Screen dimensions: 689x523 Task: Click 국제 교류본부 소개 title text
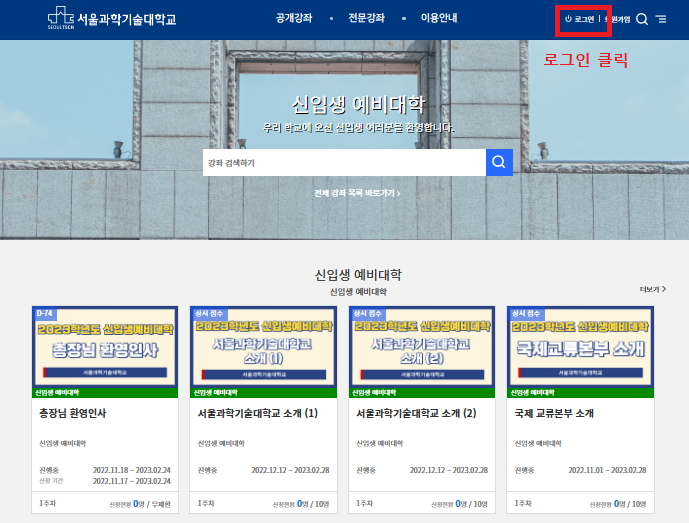click(554, 413)
